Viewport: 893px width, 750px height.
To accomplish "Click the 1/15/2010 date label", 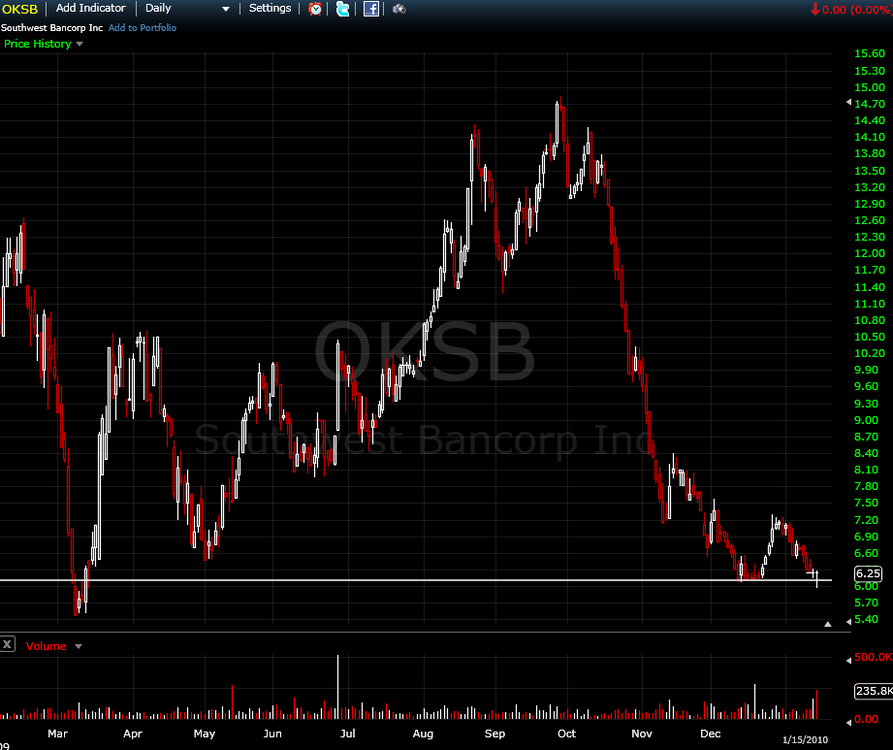I will point(805,740).
